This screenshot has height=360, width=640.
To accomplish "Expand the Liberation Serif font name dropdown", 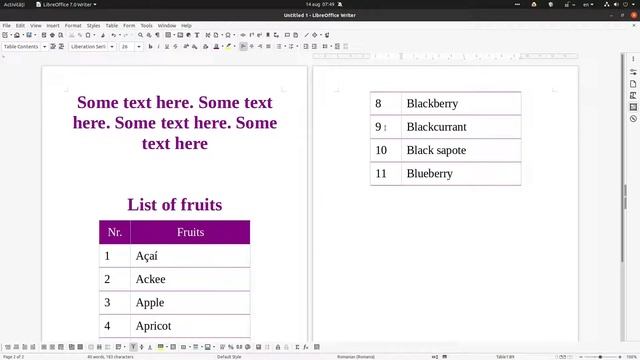I will [112, 47].
